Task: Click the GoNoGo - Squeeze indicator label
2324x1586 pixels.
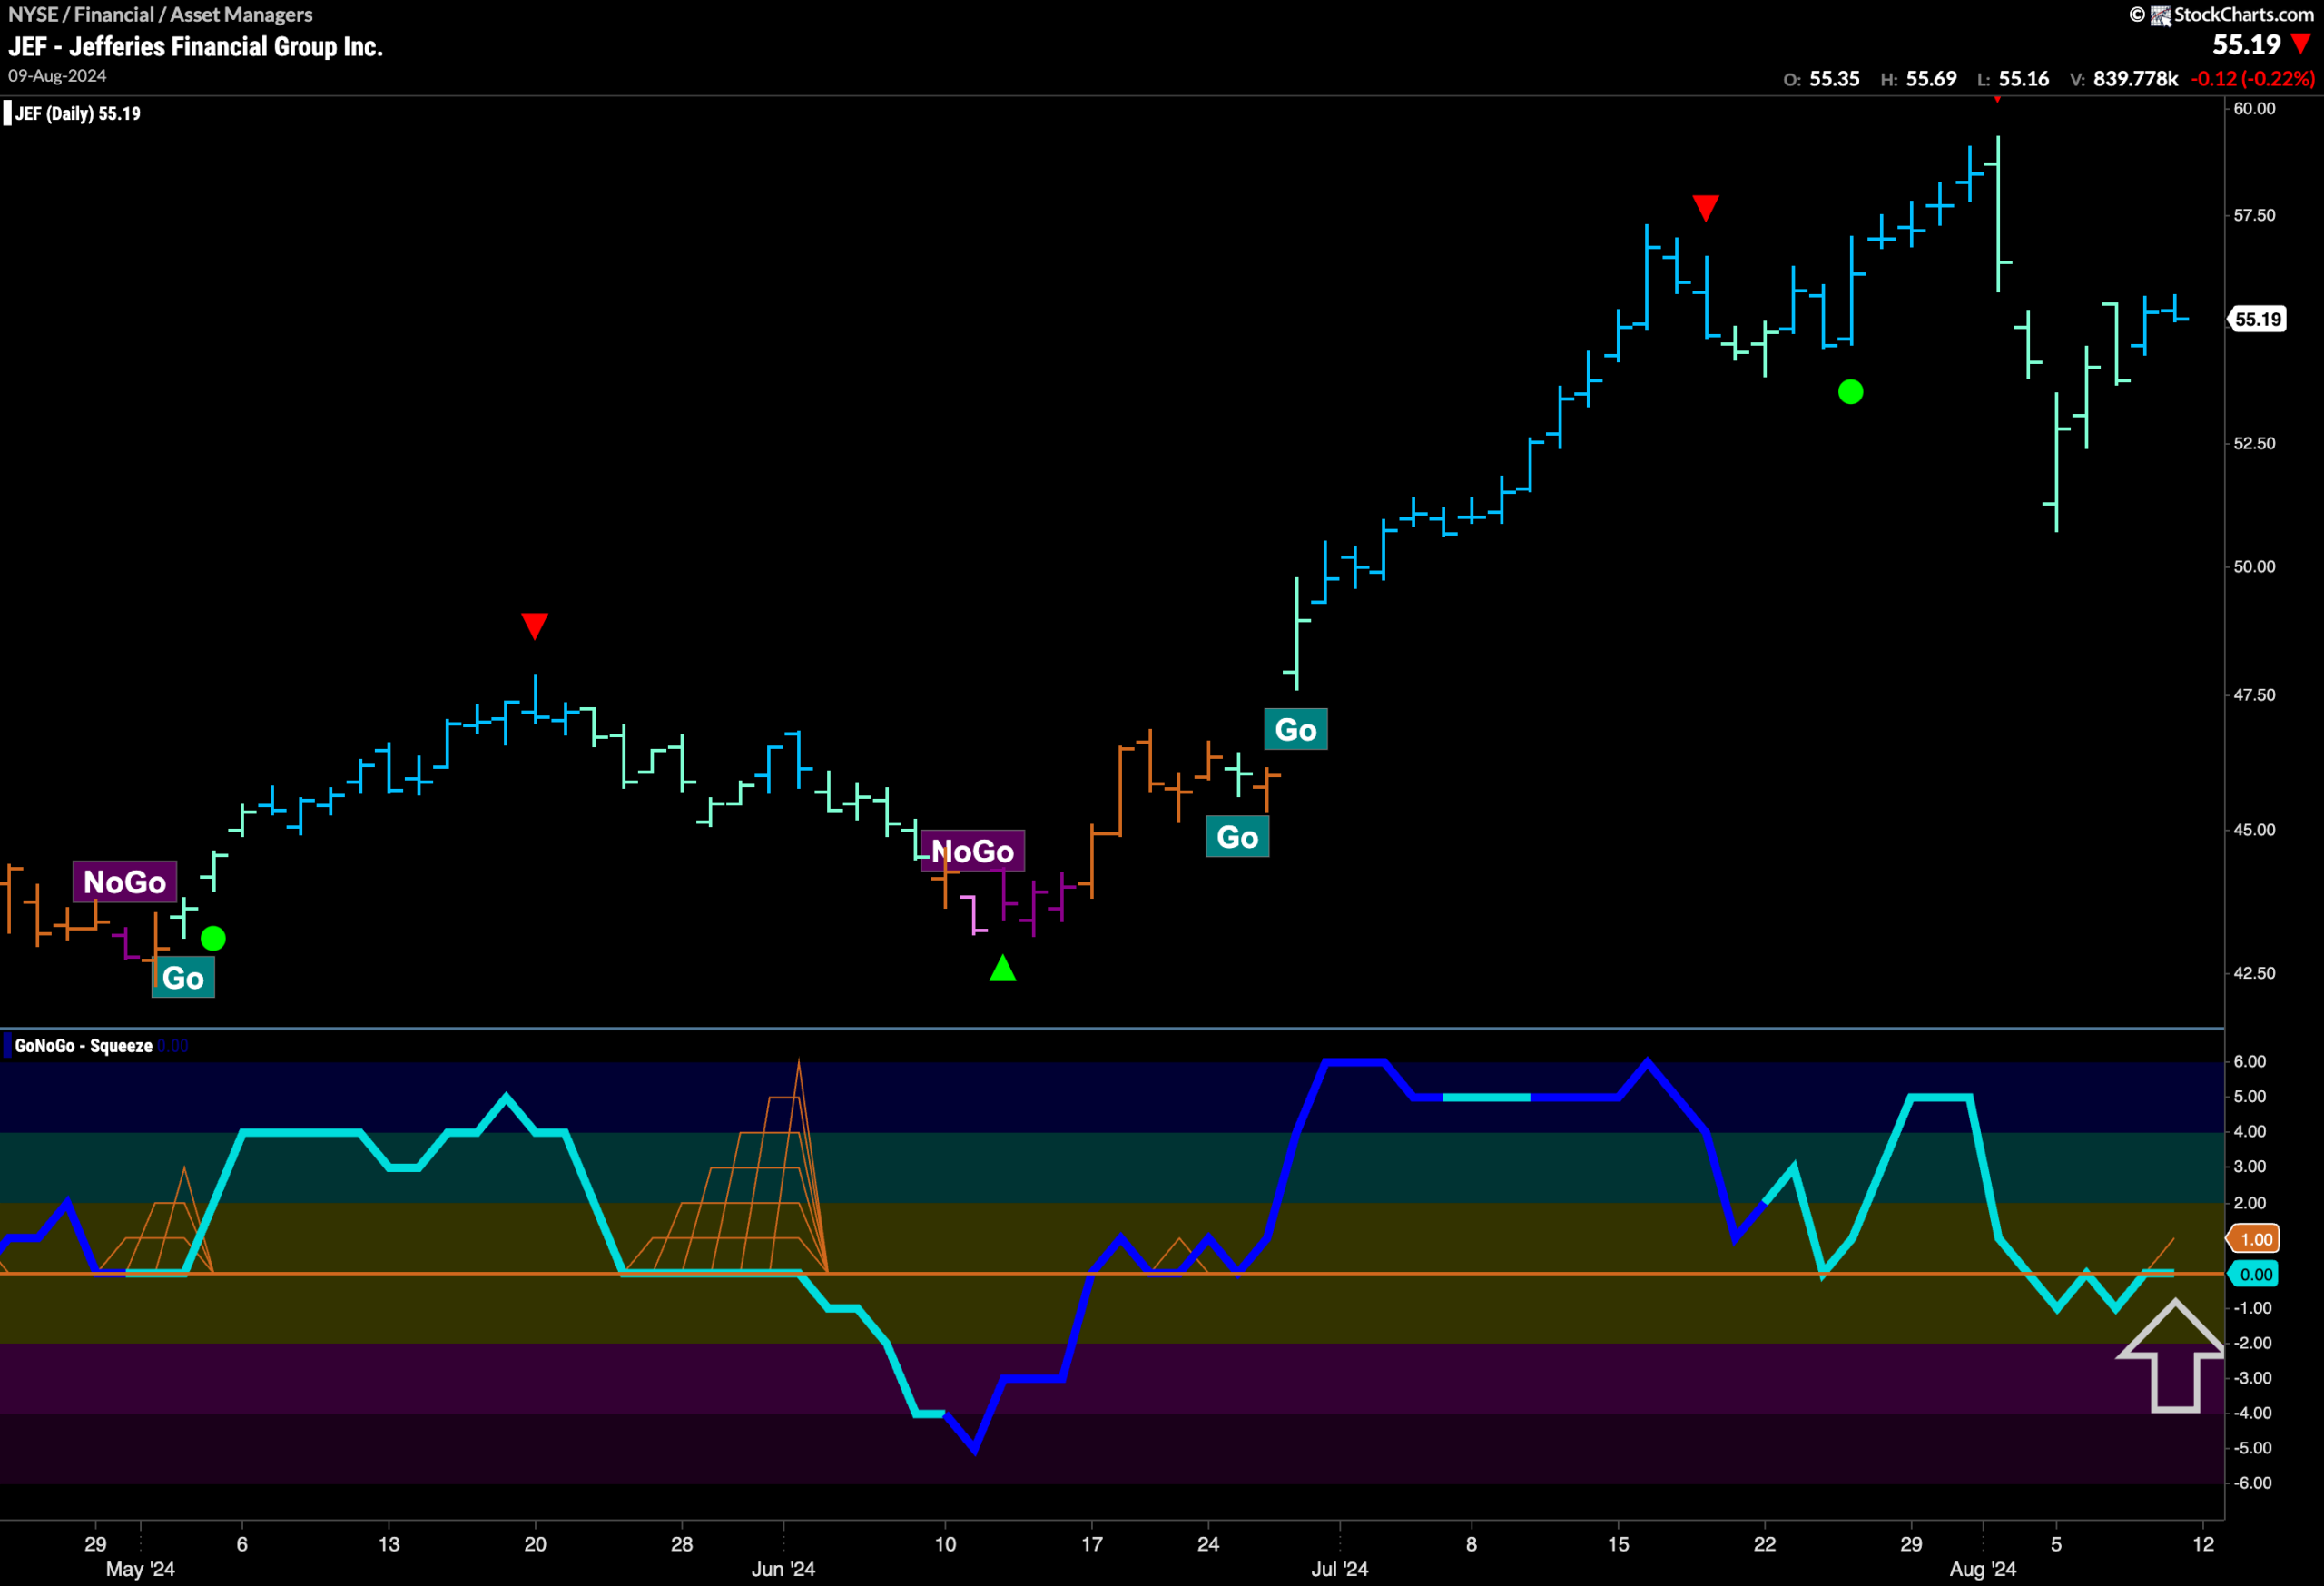Action: coord(84,1046)
